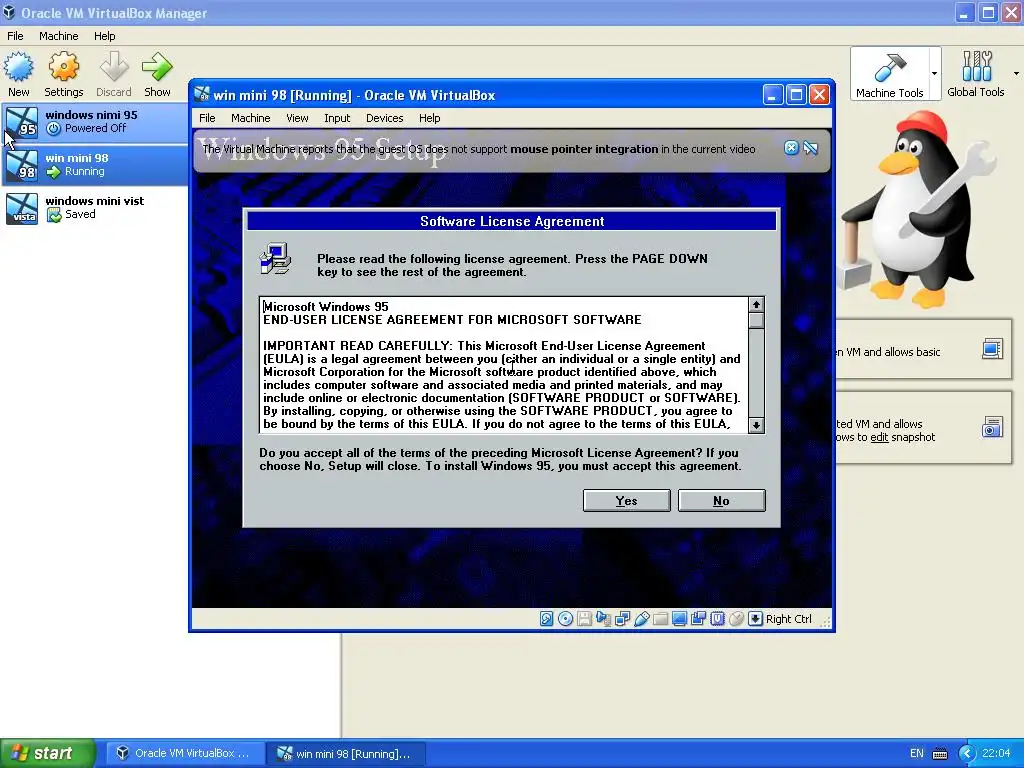Click the do-not-show-again notification icon
The width and height of the screenshot is (1024, 768).
(x=810, y=148)
